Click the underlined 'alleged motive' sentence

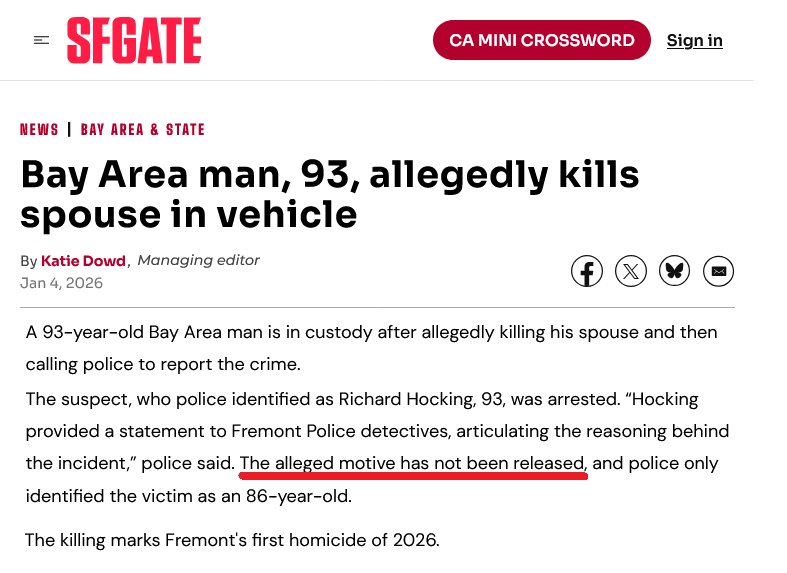tap(412, 463)
